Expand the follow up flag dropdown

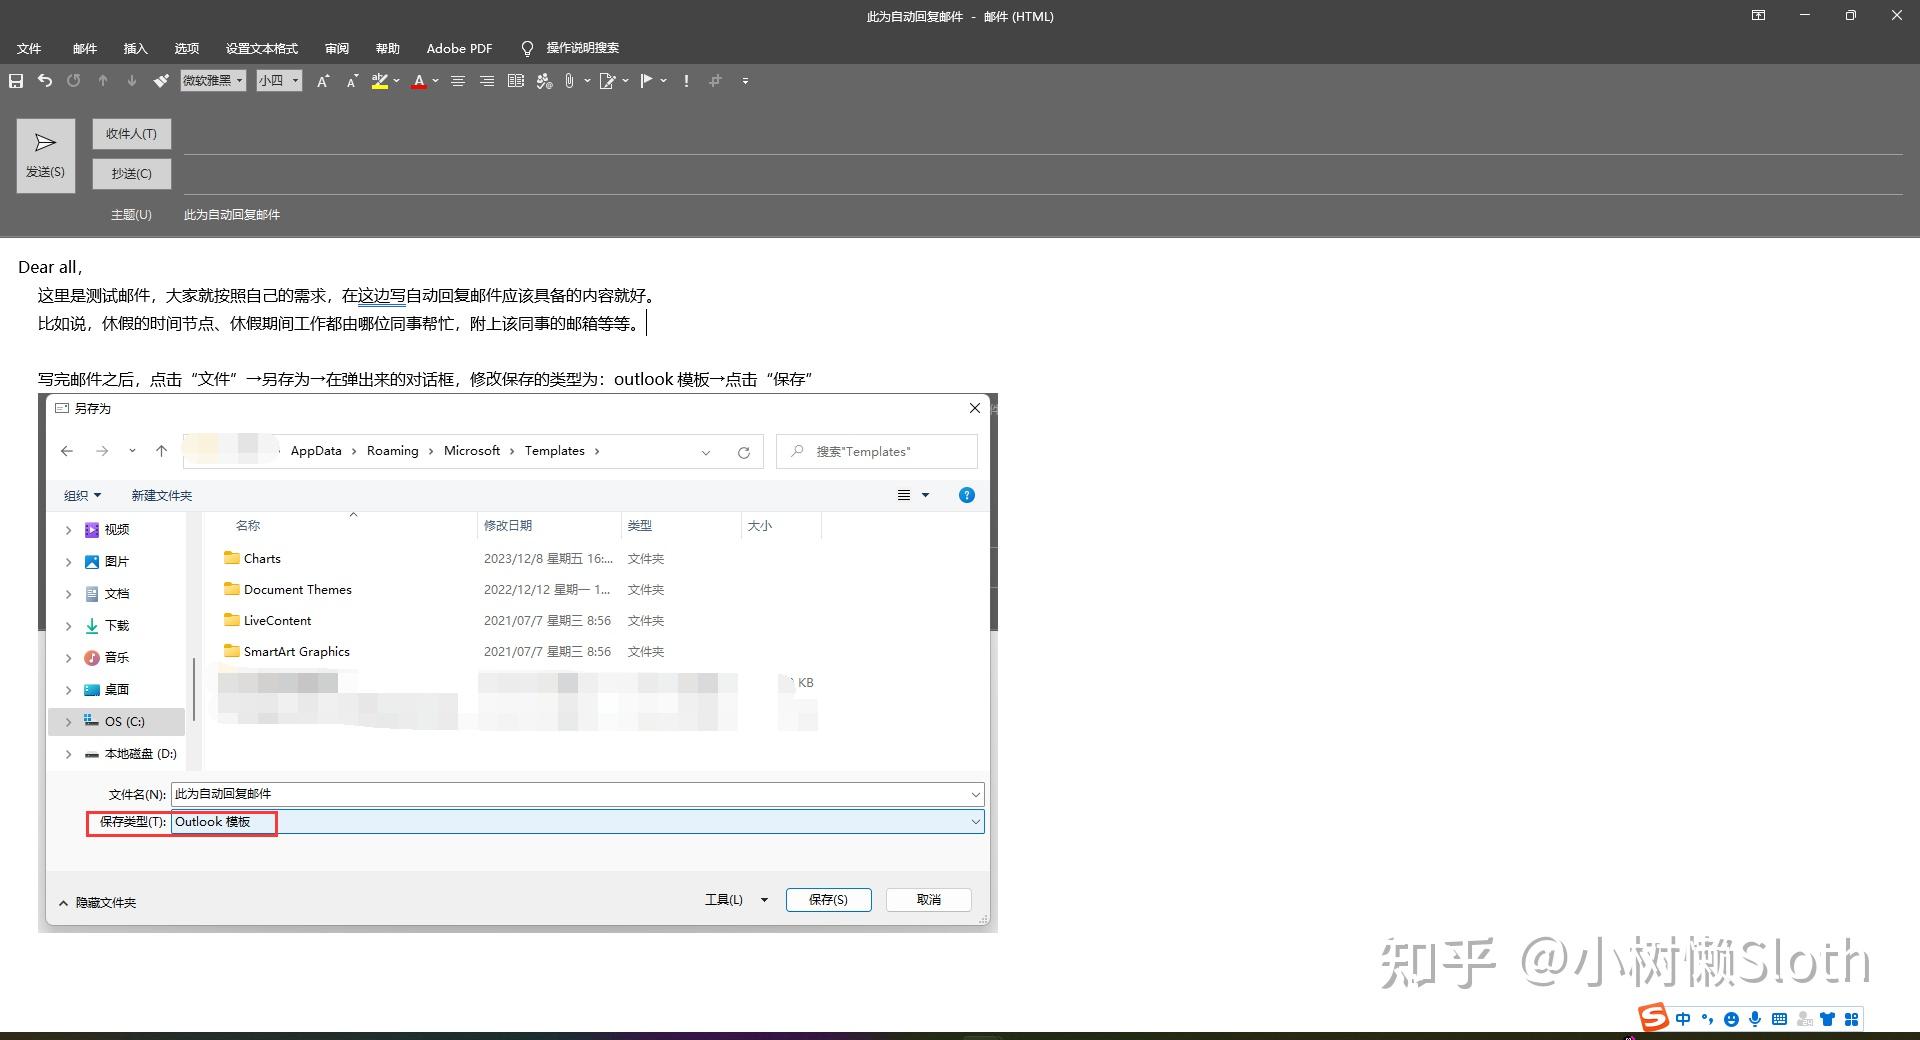[x=663, y=81]
